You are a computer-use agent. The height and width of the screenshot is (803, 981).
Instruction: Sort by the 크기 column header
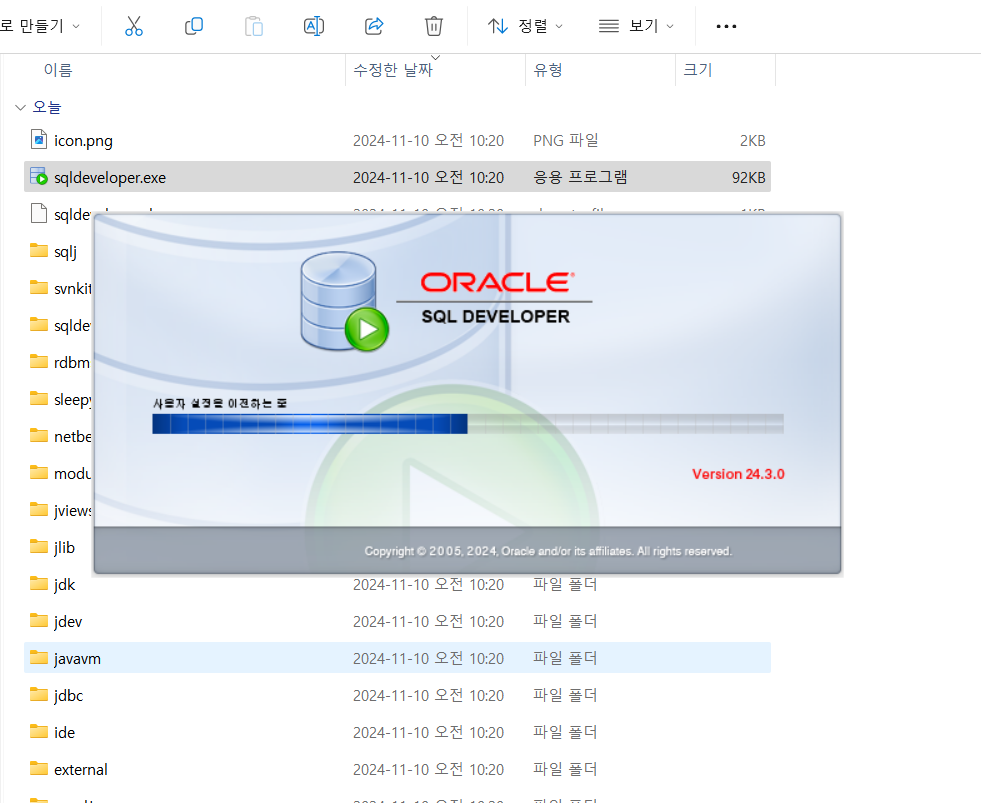point(698,70)
